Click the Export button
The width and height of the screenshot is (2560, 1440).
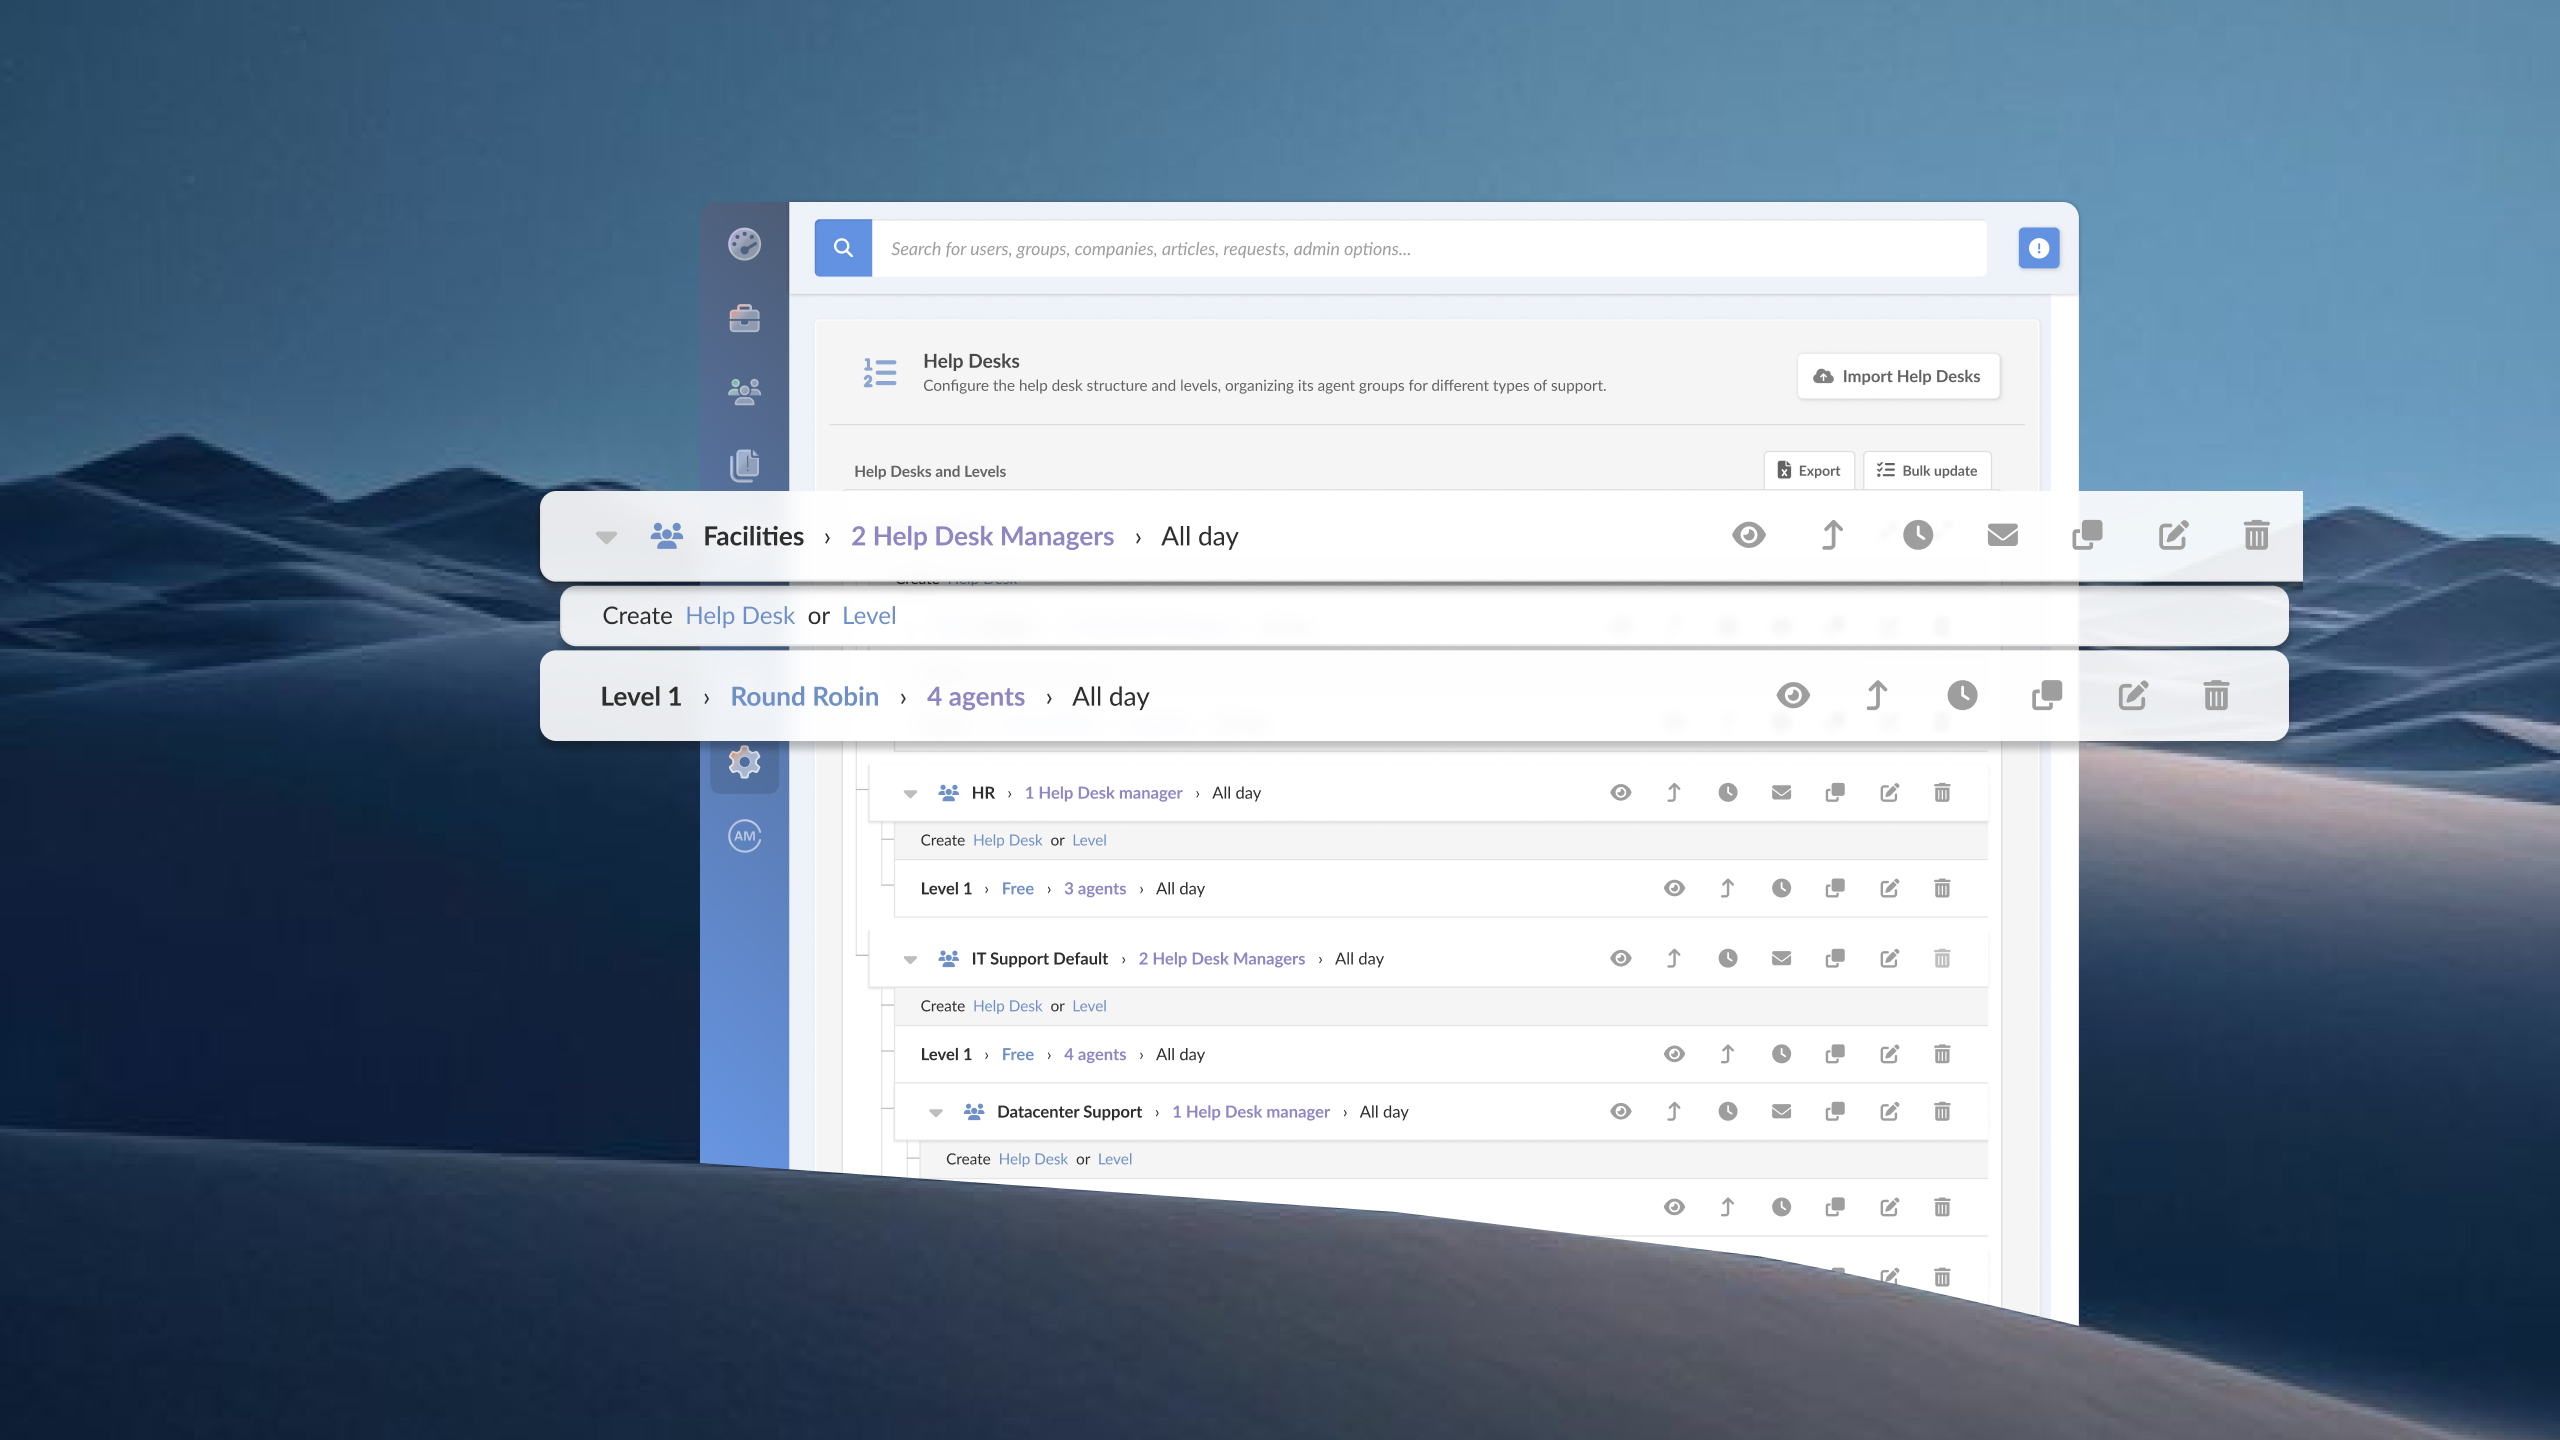[x=1809, y=470]
